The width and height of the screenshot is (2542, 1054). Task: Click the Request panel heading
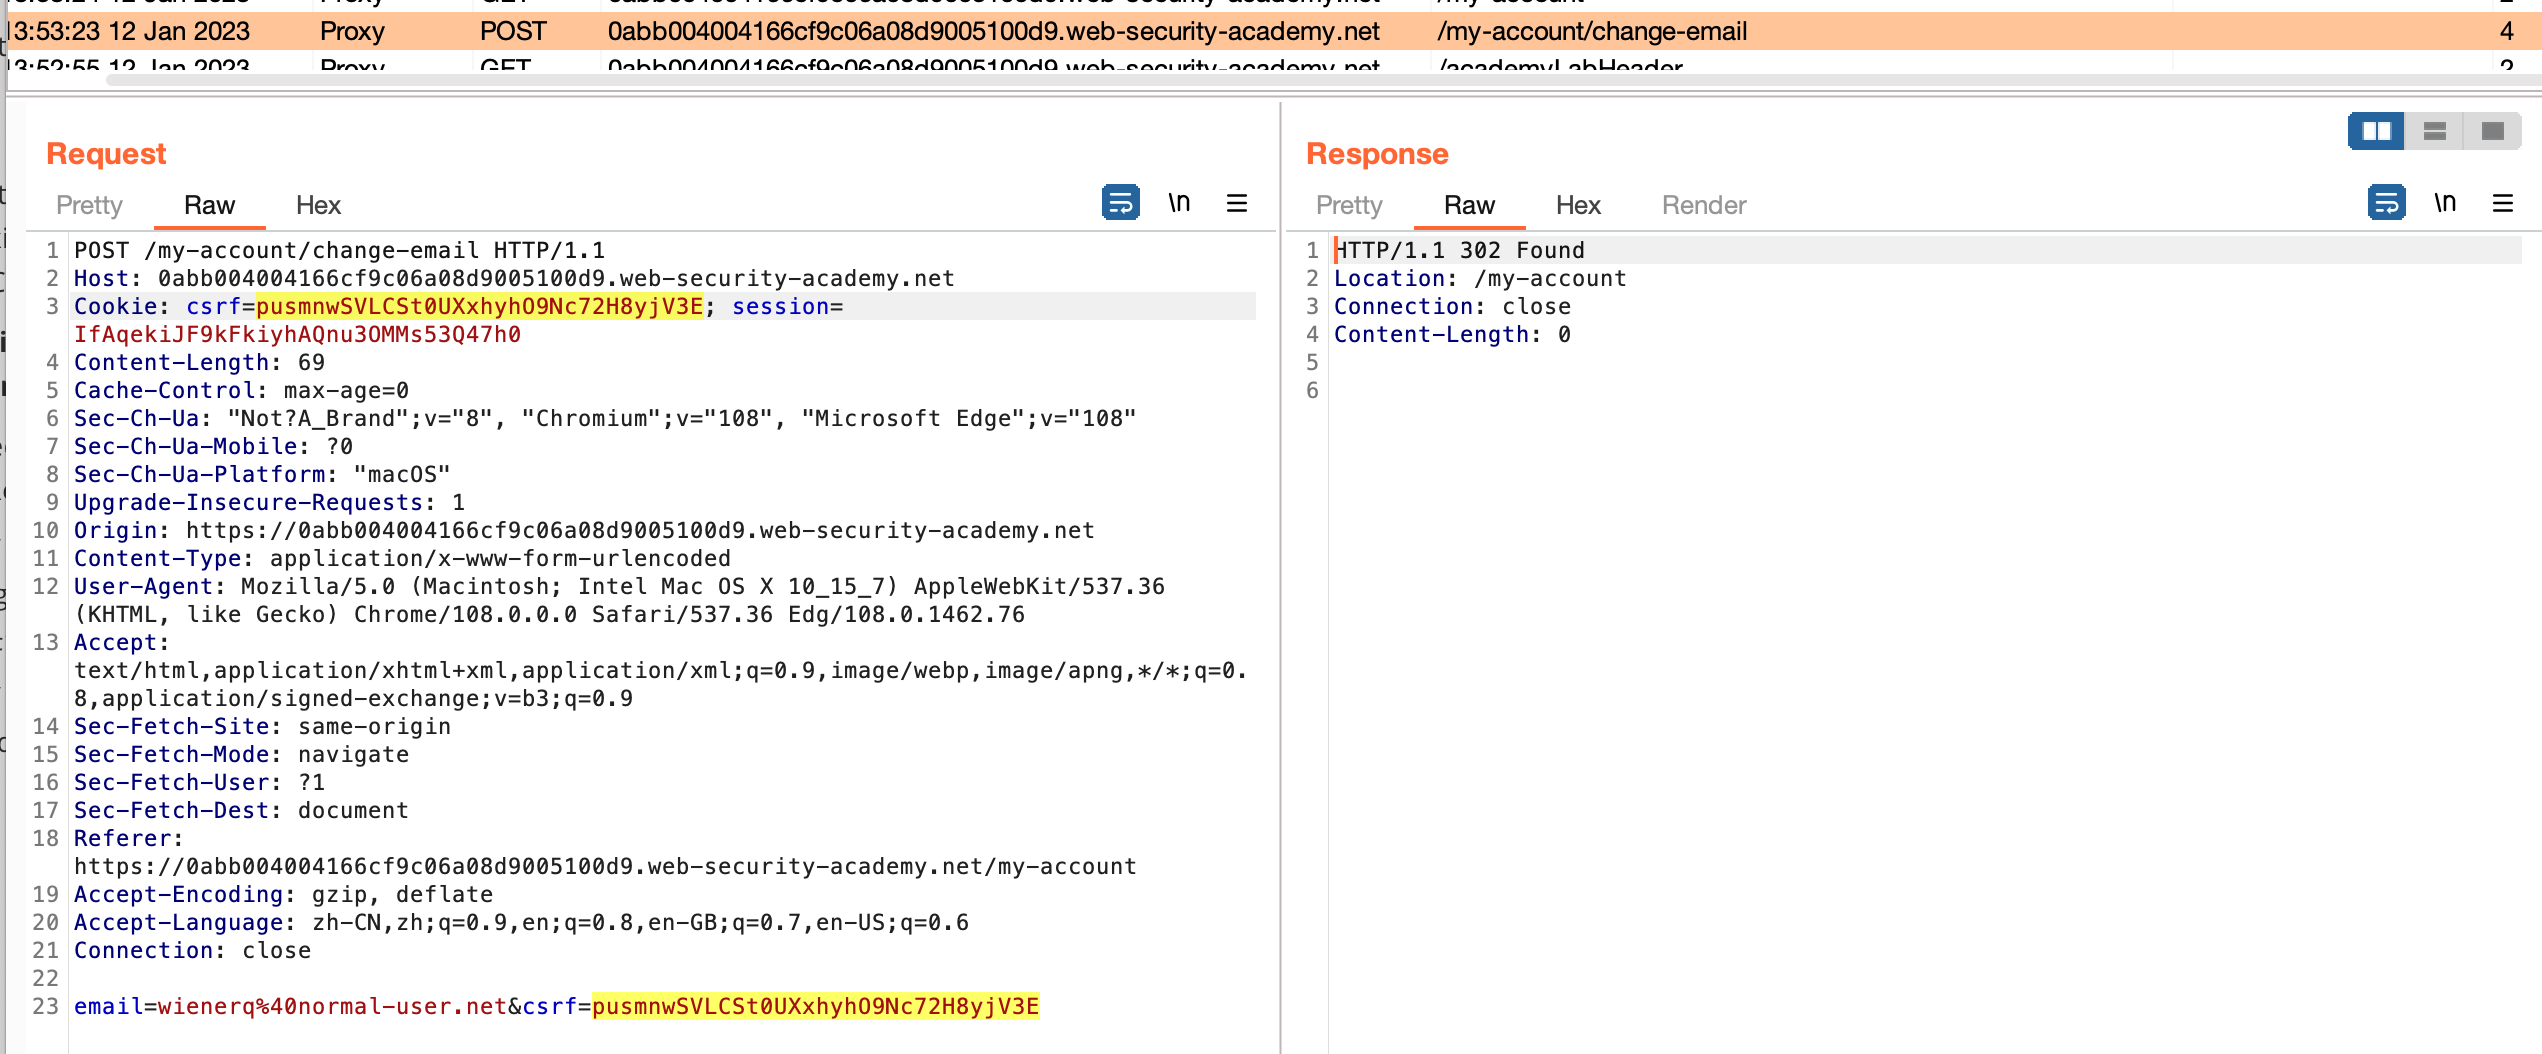click(106, 153)
